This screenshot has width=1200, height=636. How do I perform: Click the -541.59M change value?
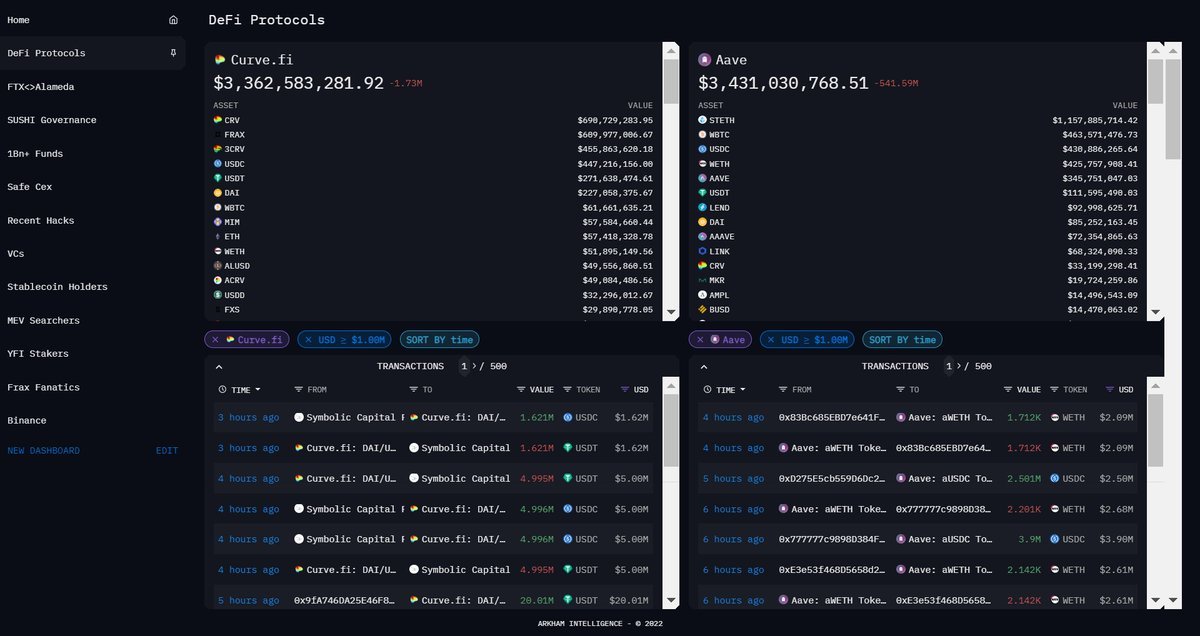click(x=896, y=84)
